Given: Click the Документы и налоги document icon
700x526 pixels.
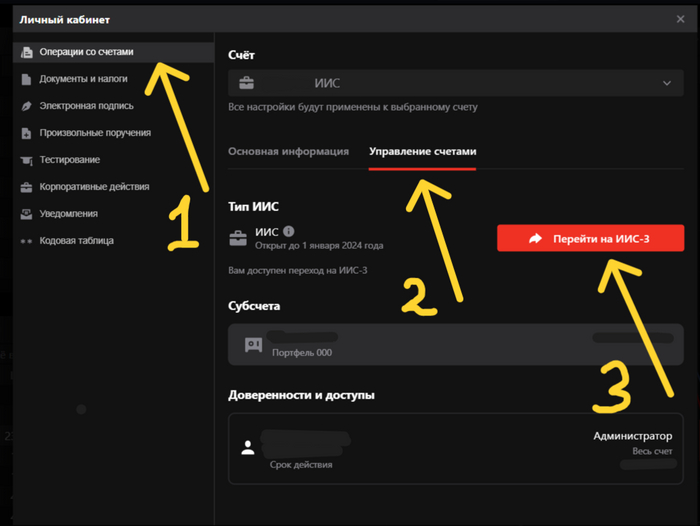Looking at the screenshot, I should point(26,79).
